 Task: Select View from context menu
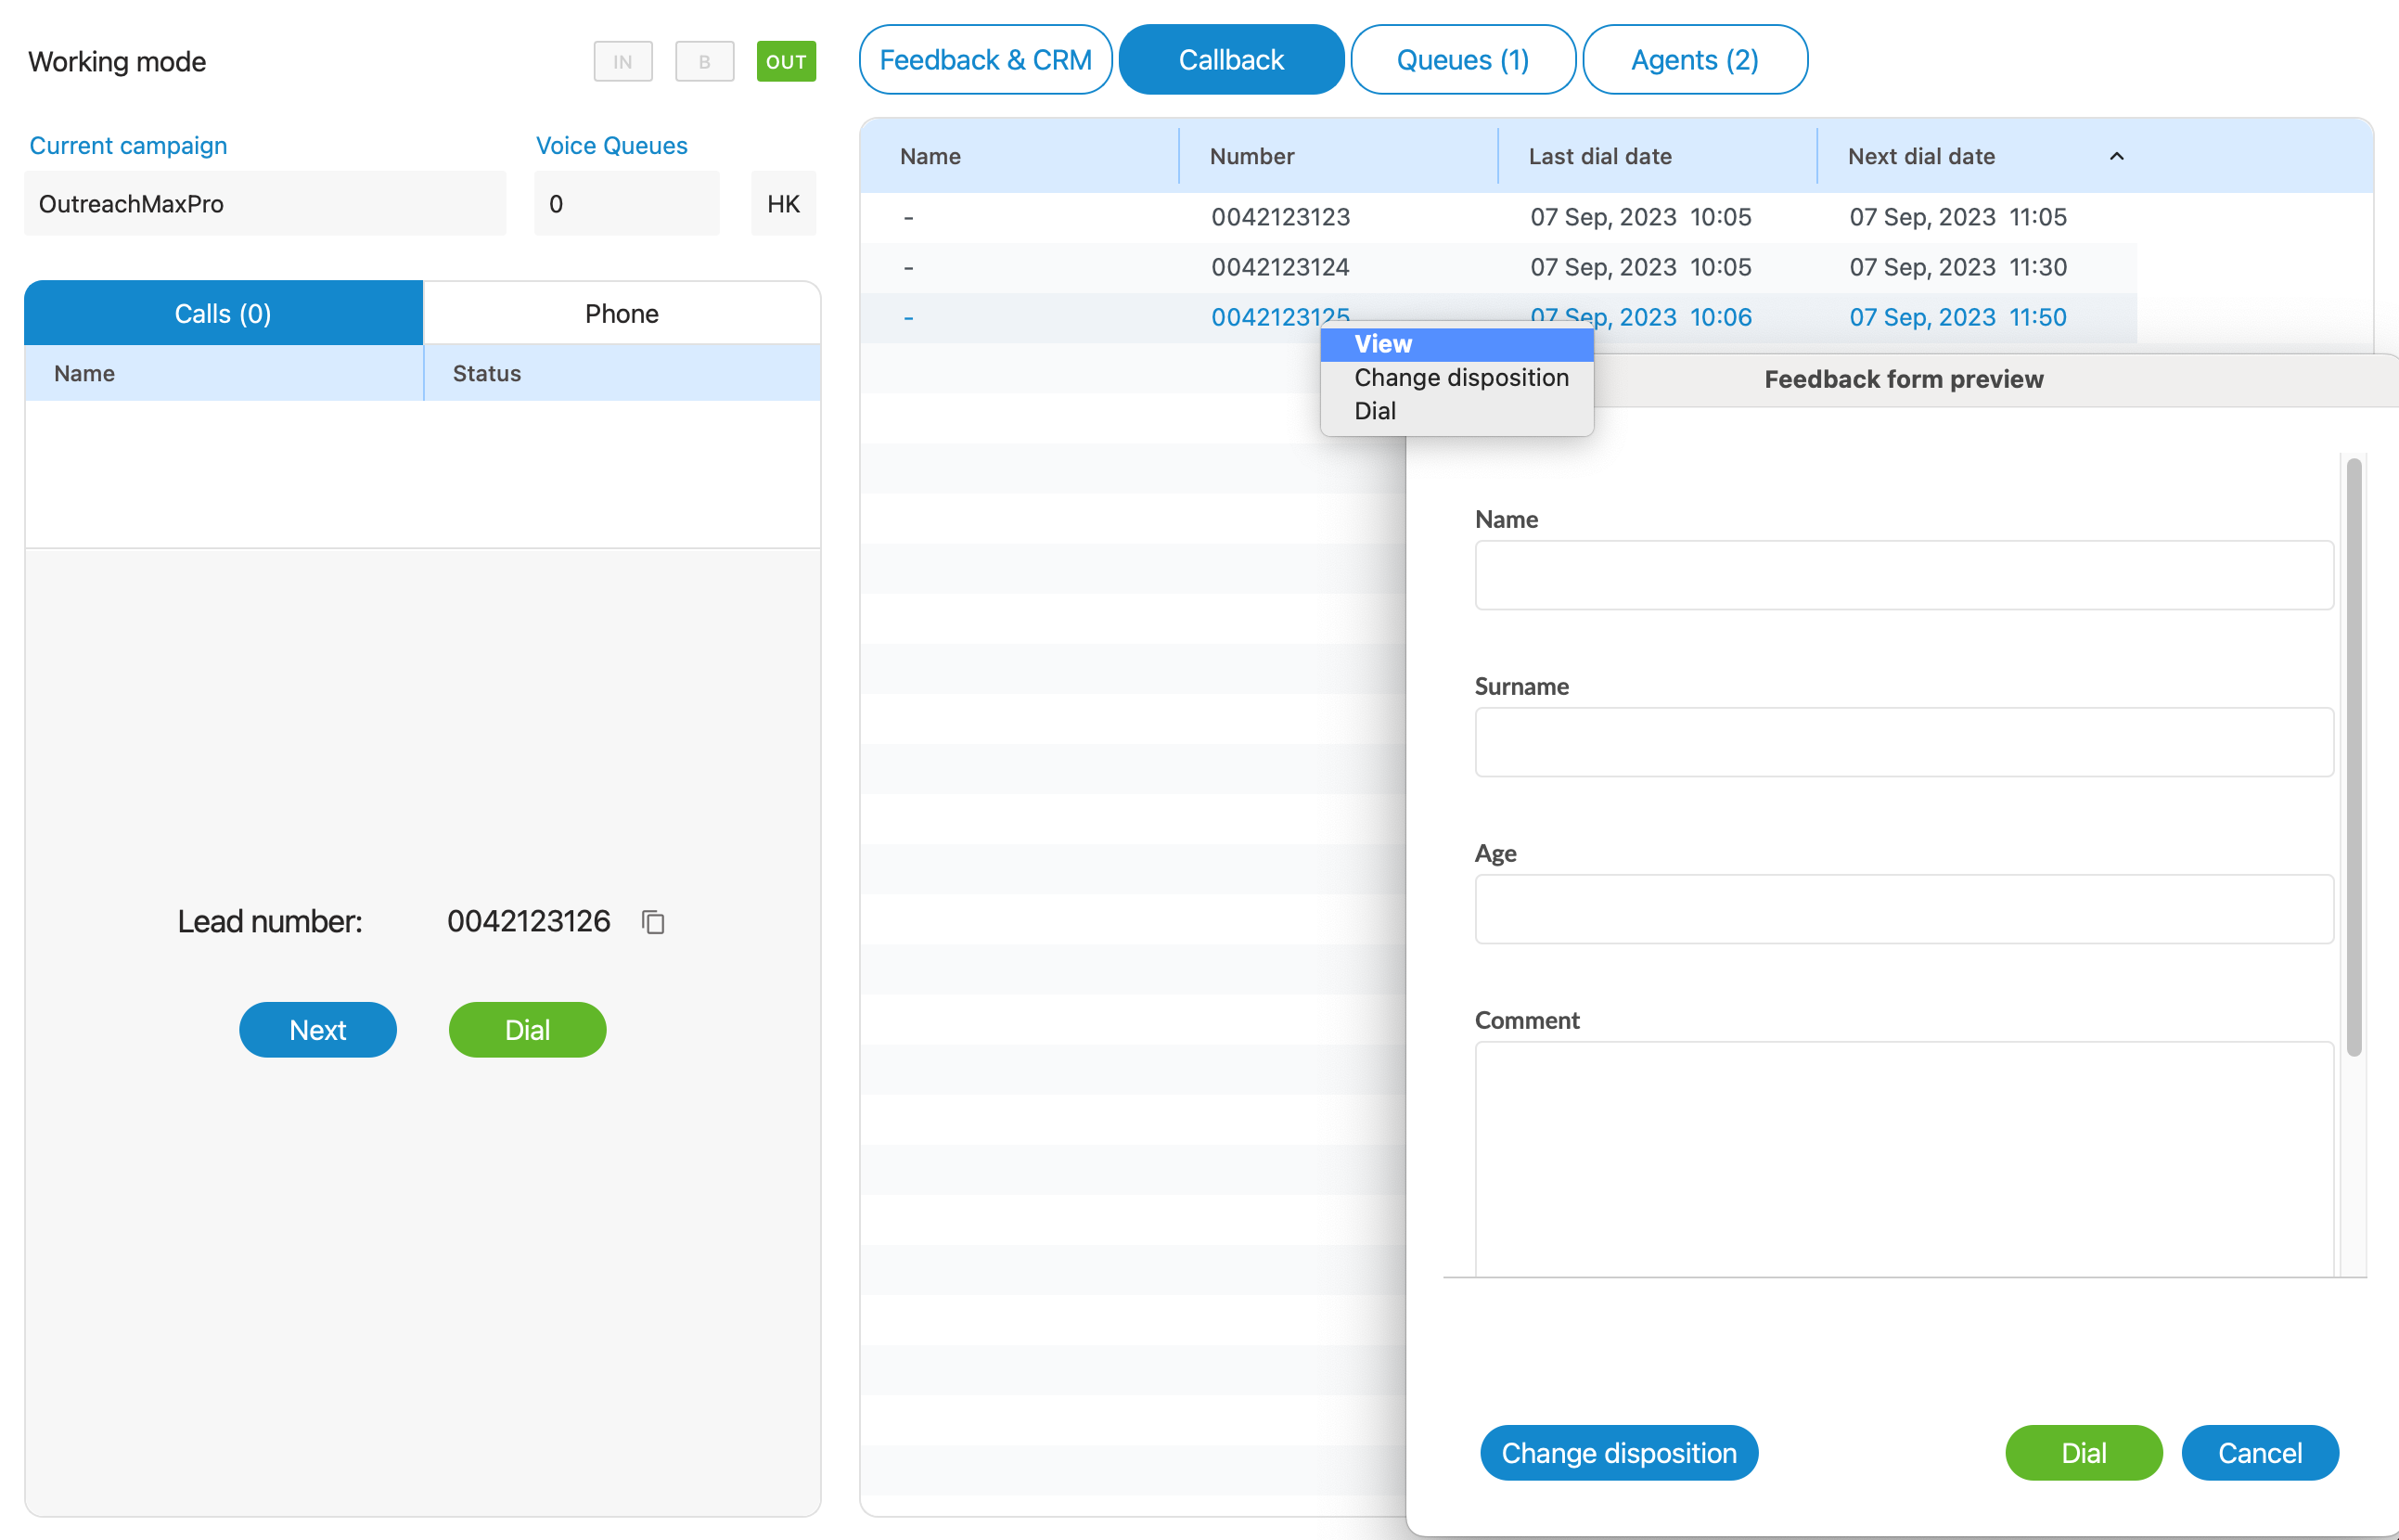(1381, 342)
